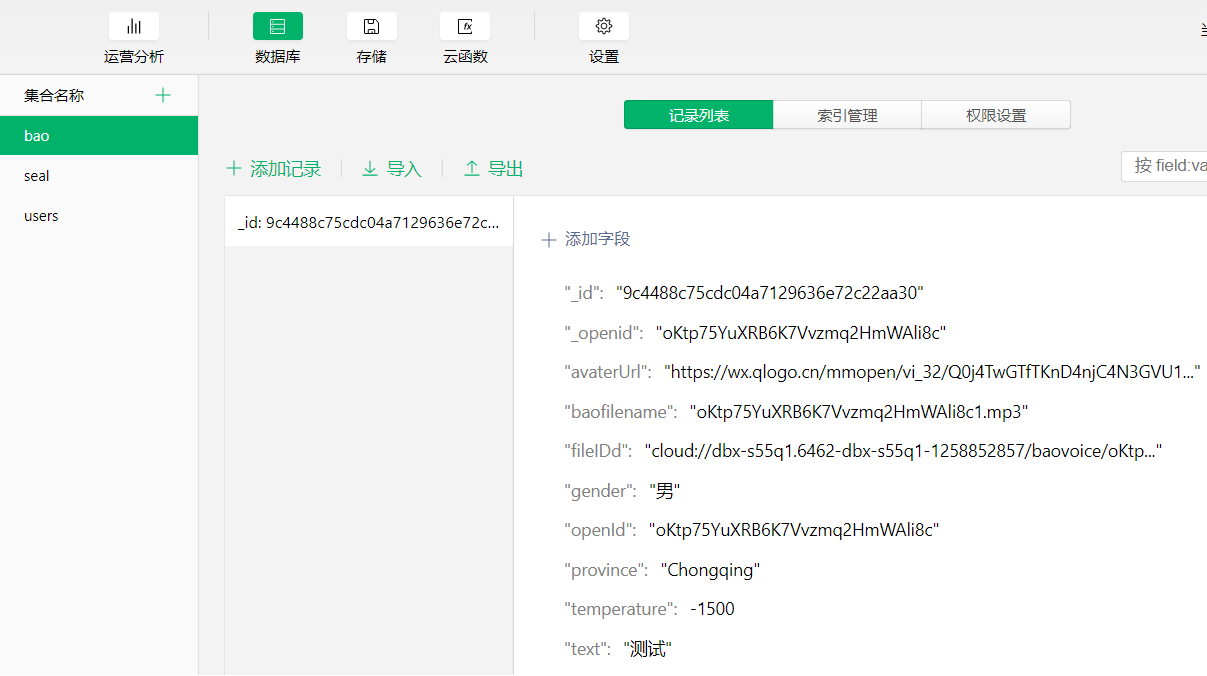The width and height of the screenshot is (1207, 676).
Task: Click the "_id" field value
Action: click(x=770, y=293)
